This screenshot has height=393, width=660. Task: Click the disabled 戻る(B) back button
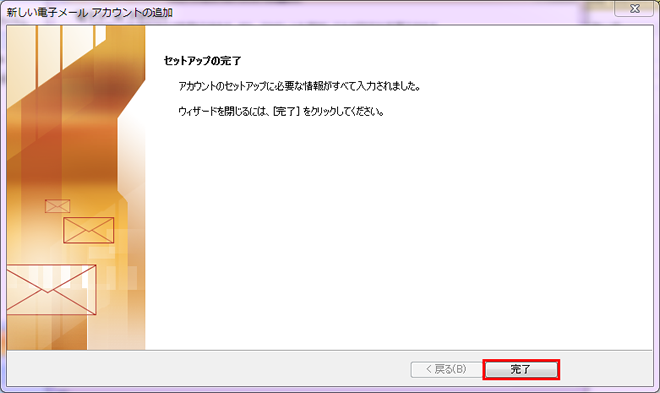pos(446,369)
